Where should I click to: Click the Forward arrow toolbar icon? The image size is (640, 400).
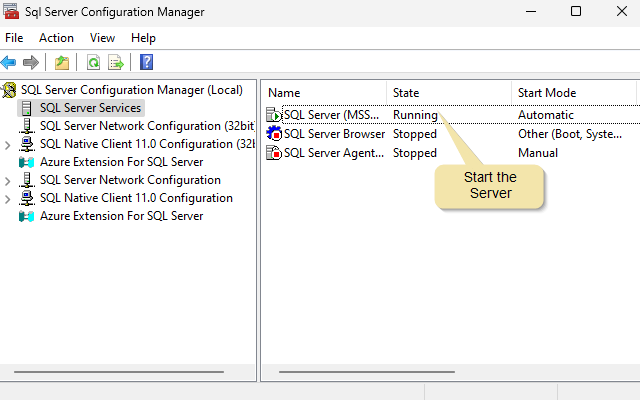coord(31,62)
